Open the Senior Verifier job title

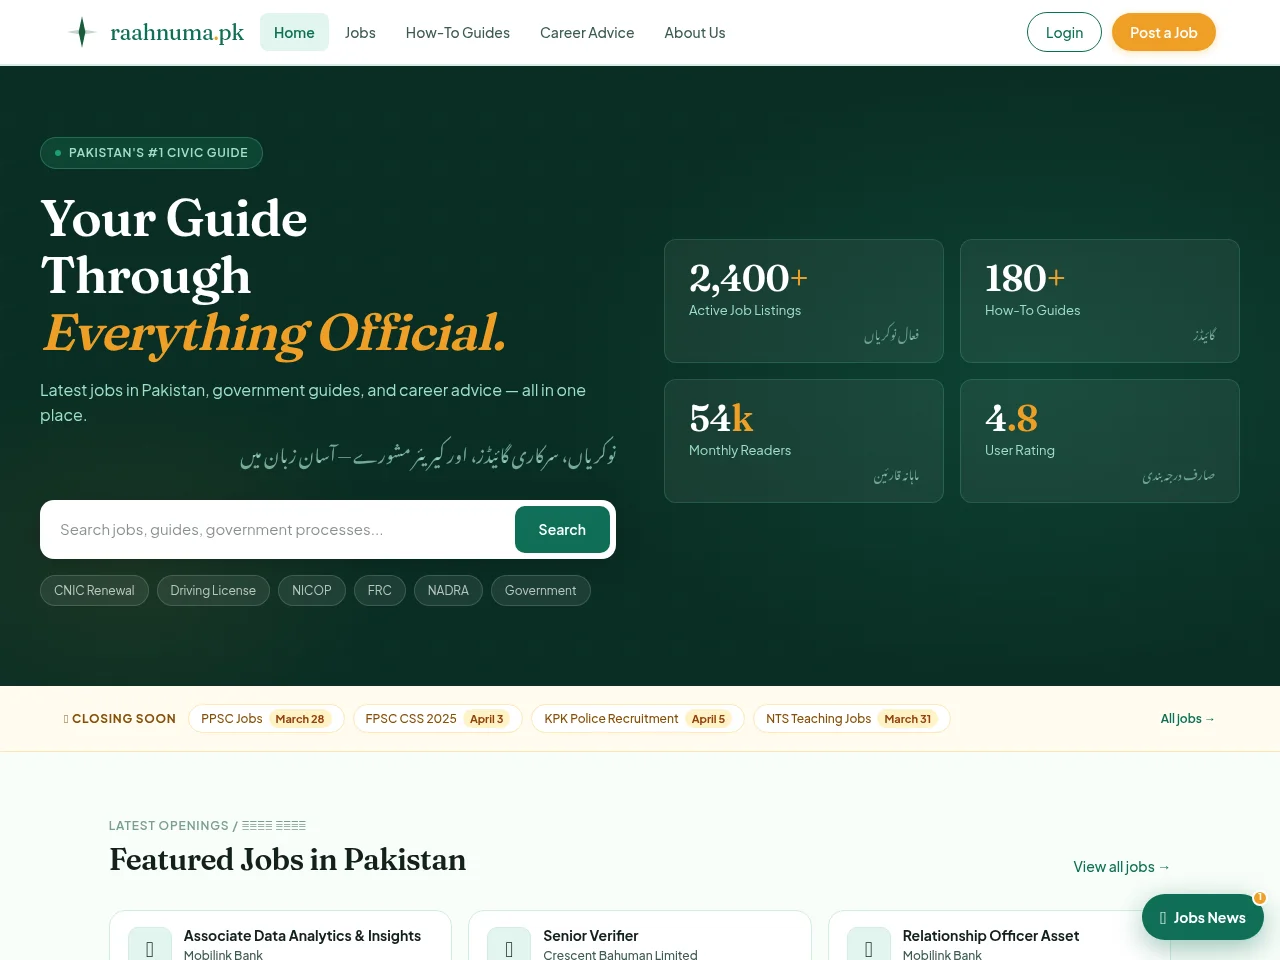(x=591, y=936)
